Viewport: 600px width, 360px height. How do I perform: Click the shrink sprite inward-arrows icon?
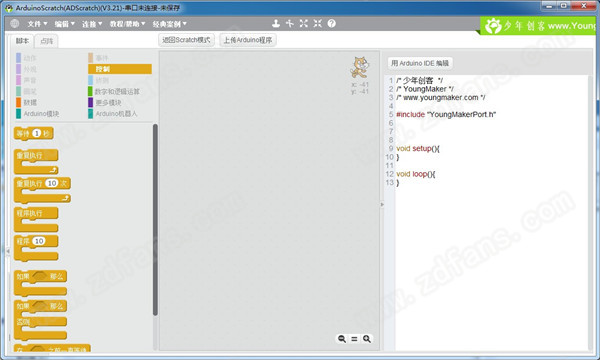(x=318, y=24)
